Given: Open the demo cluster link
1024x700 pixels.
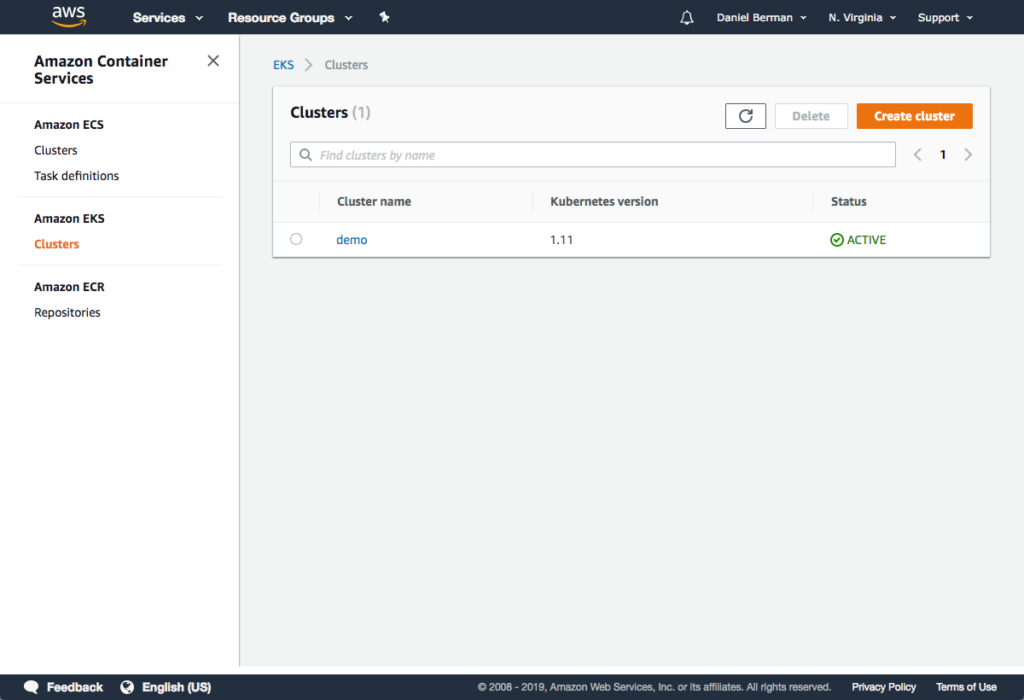Looking at the screenshot, I should point(351,240).
